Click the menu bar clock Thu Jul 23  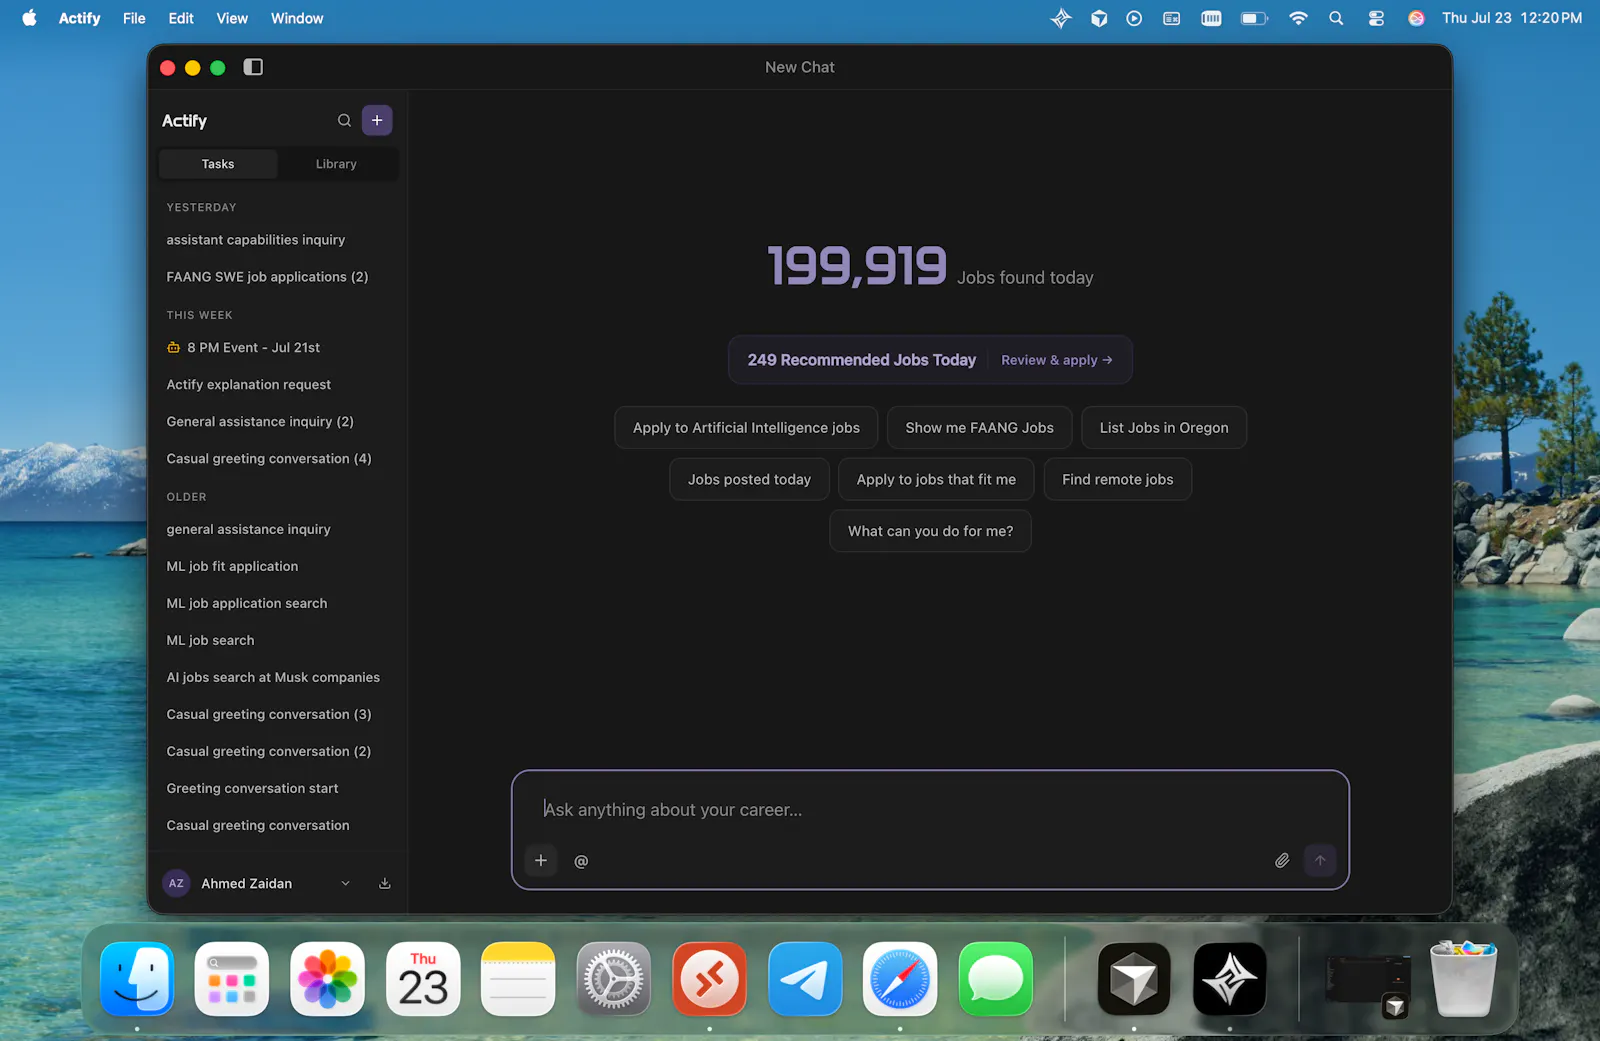coord(1512,18)
